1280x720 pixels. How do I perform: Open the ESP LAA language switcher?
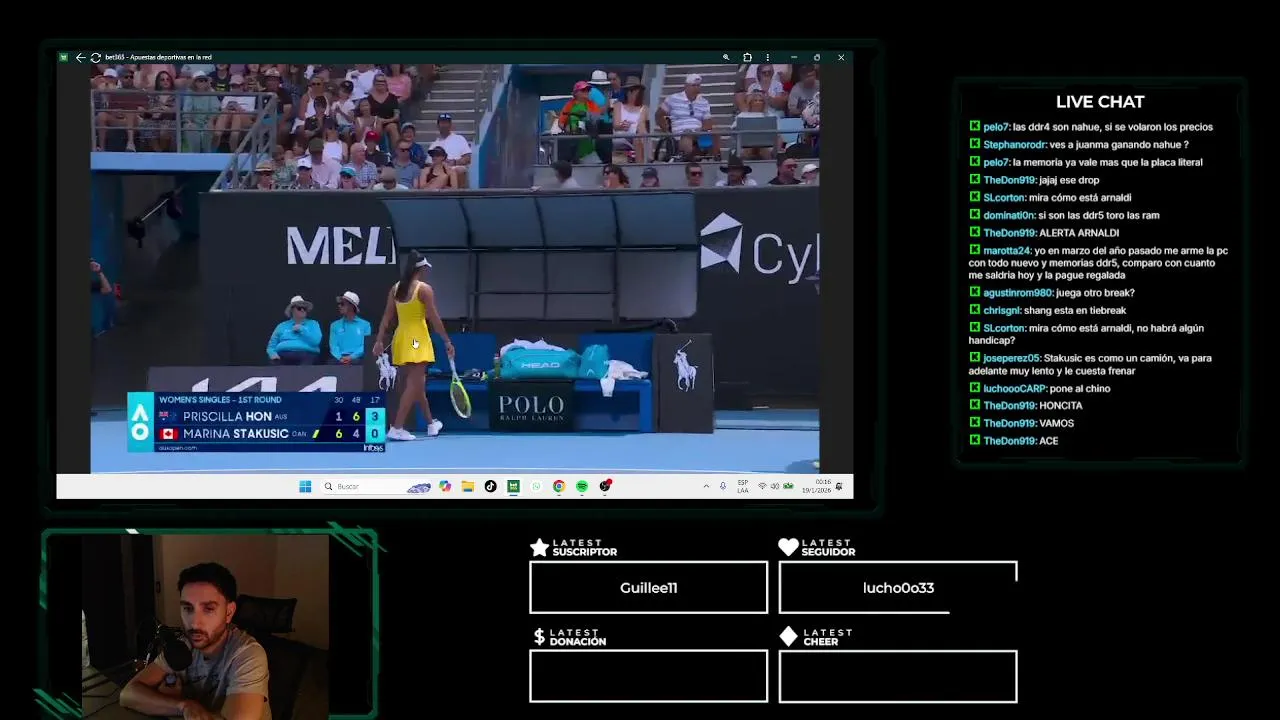click(x=743, y=486)
